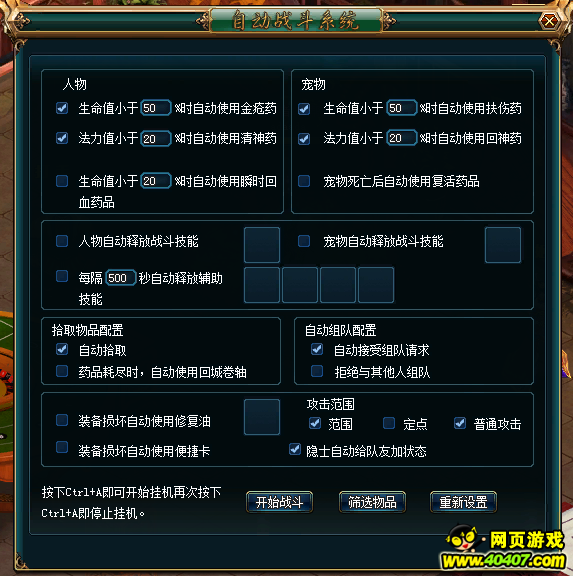Toggle 隐士自动给队友加状态 checkbox

pyautogui.click(x=295, y=449)
